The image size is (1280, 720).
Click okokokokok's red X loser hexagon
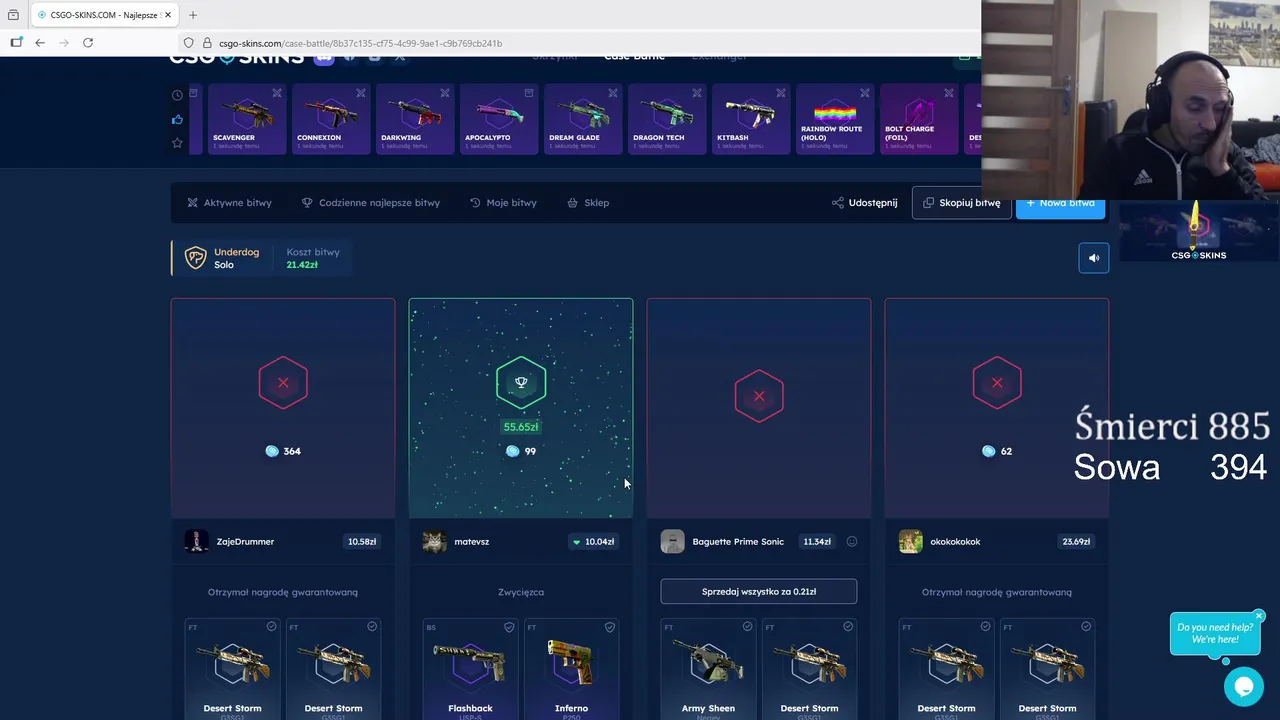click(x=997, y=382)
